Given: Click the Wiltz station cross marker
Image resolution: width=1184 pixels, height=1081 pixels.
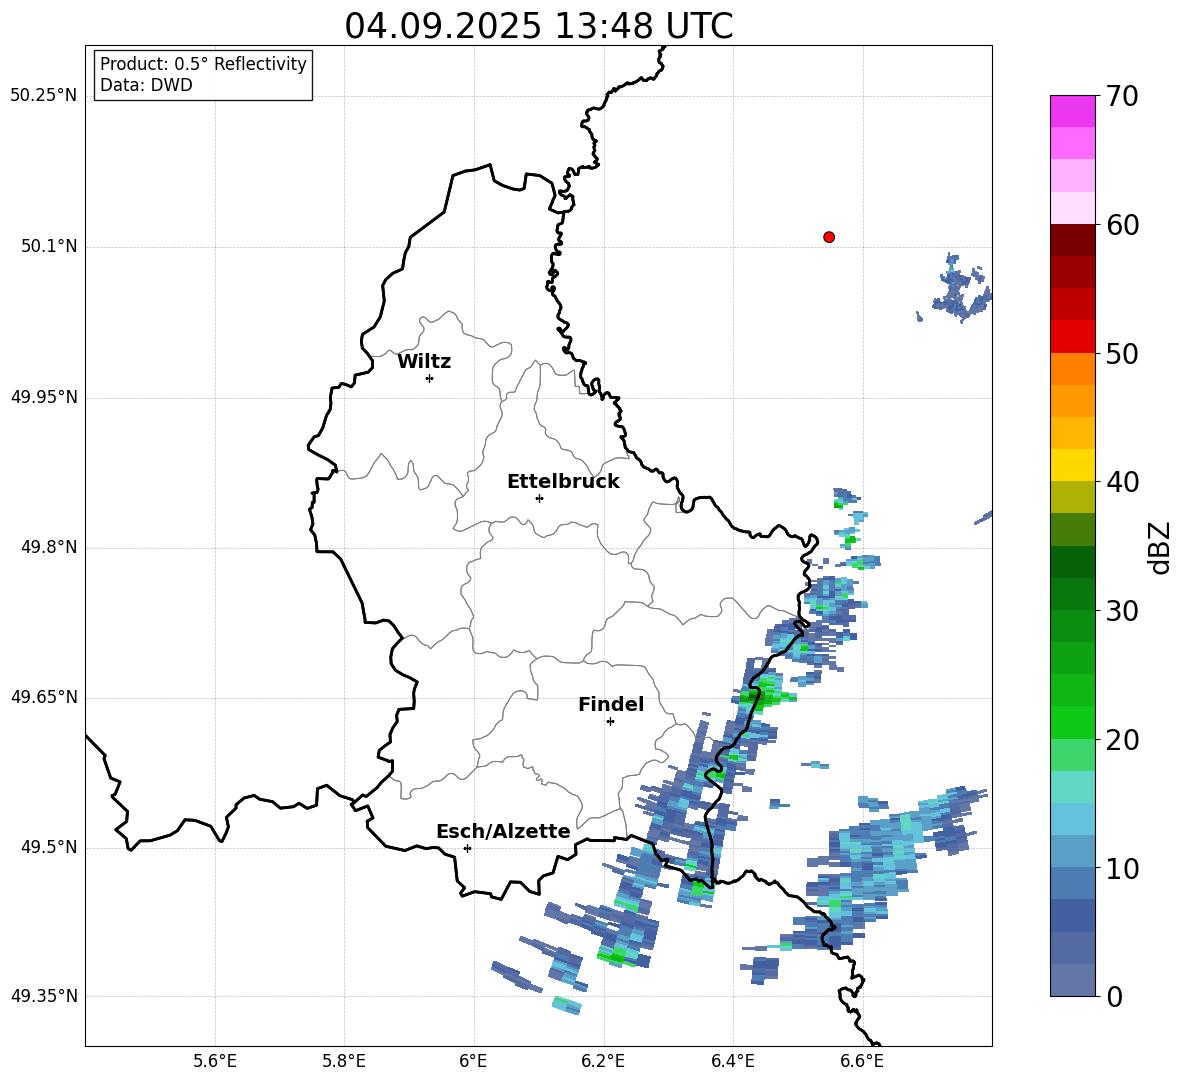Looking at the screenshot, I should (x=430, y=378).
